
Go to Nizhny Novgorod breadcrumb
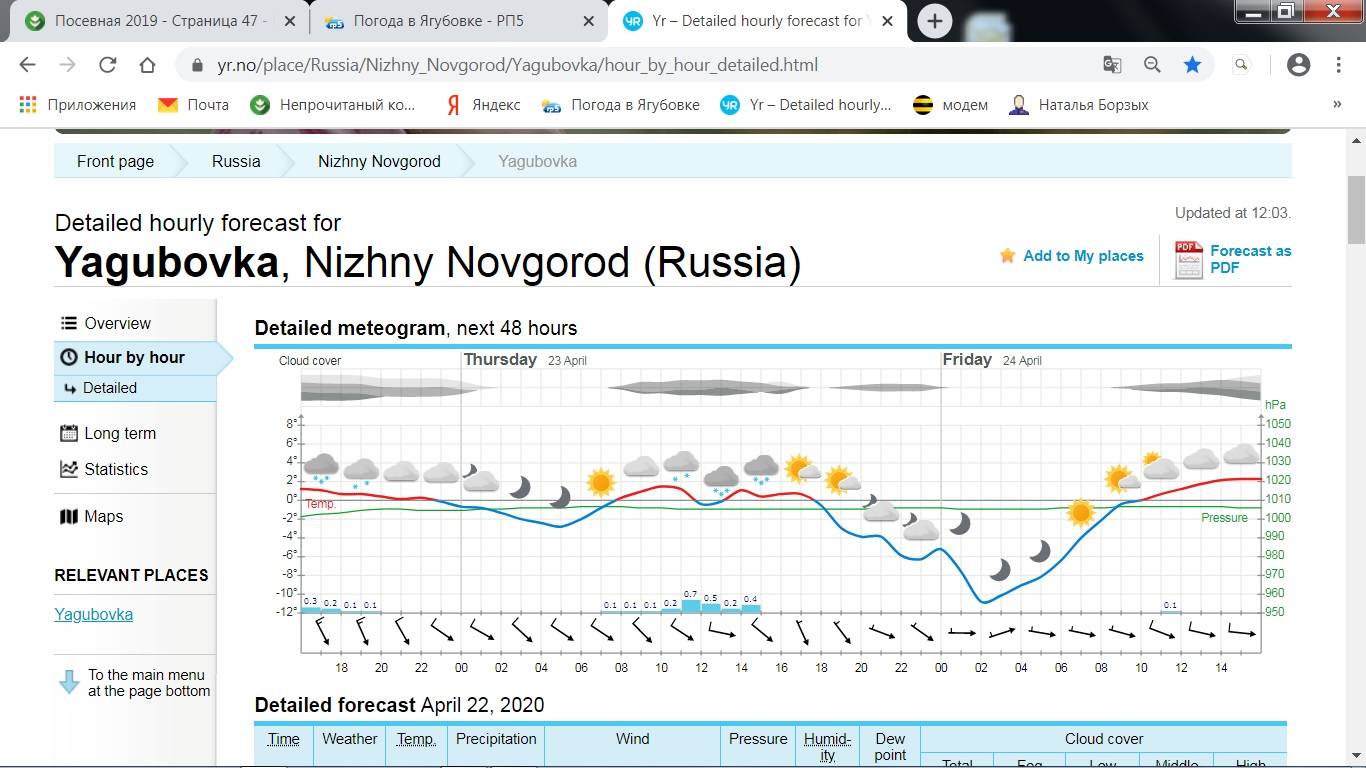(x=379, y=161)
